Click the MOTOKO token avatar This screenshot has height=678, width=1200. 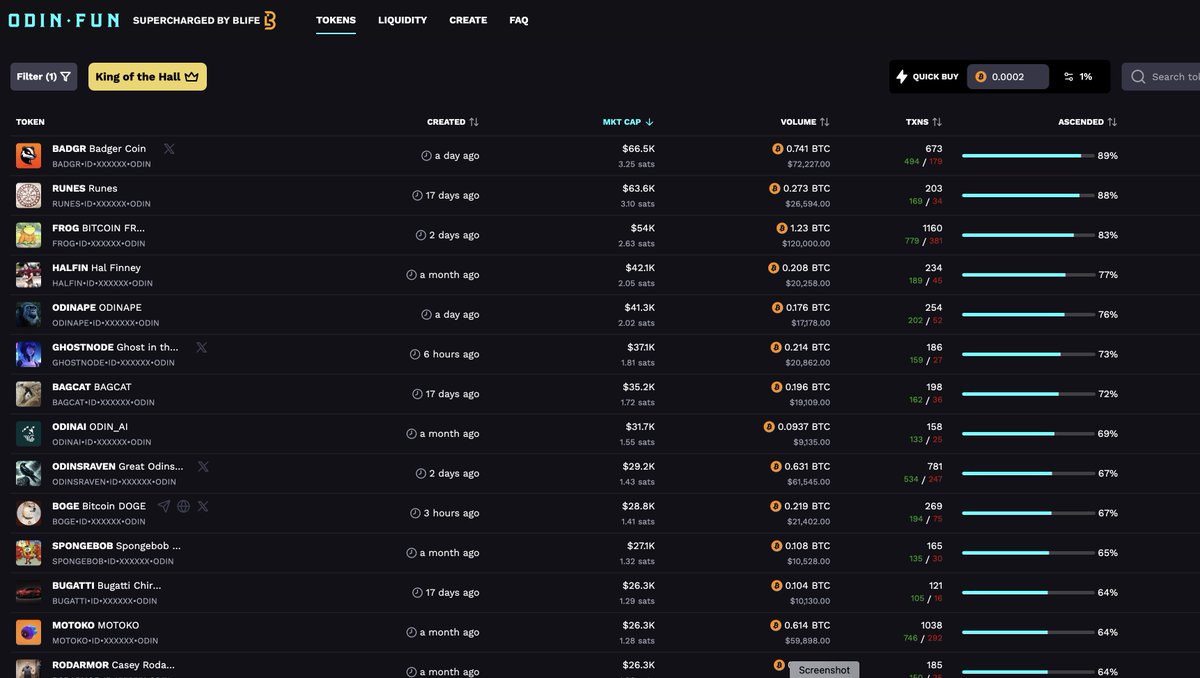[28, 632]
